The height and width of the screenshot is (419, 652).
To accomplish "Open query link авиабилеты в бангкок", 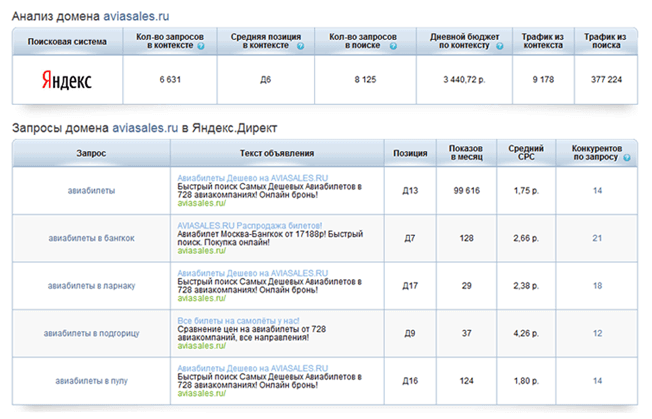I will click(91, 238).
